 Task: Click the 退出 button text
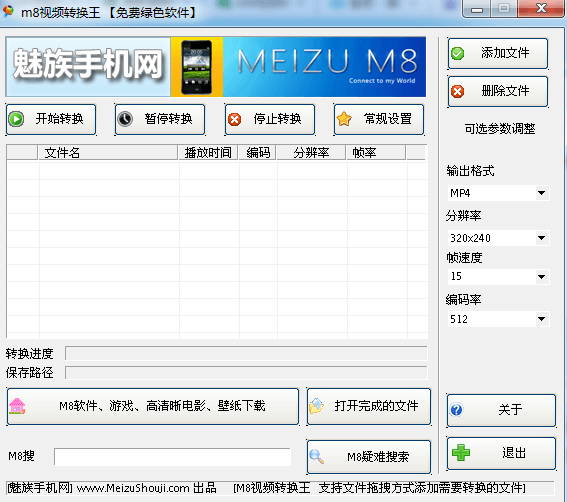[x=513, y=452]
